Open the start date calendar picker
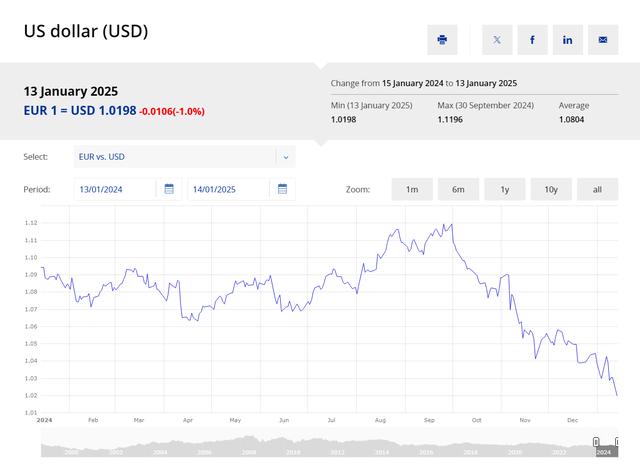This screenshot has height=472, width=640. coord(169,189)
